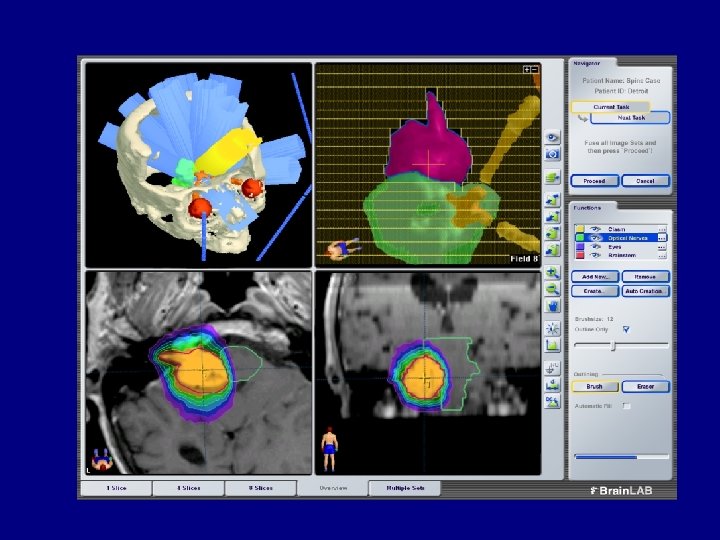This screenshot has width=720, height=540.
Task: Select the distance measurement 'd' icon
Action: [552, 385]
